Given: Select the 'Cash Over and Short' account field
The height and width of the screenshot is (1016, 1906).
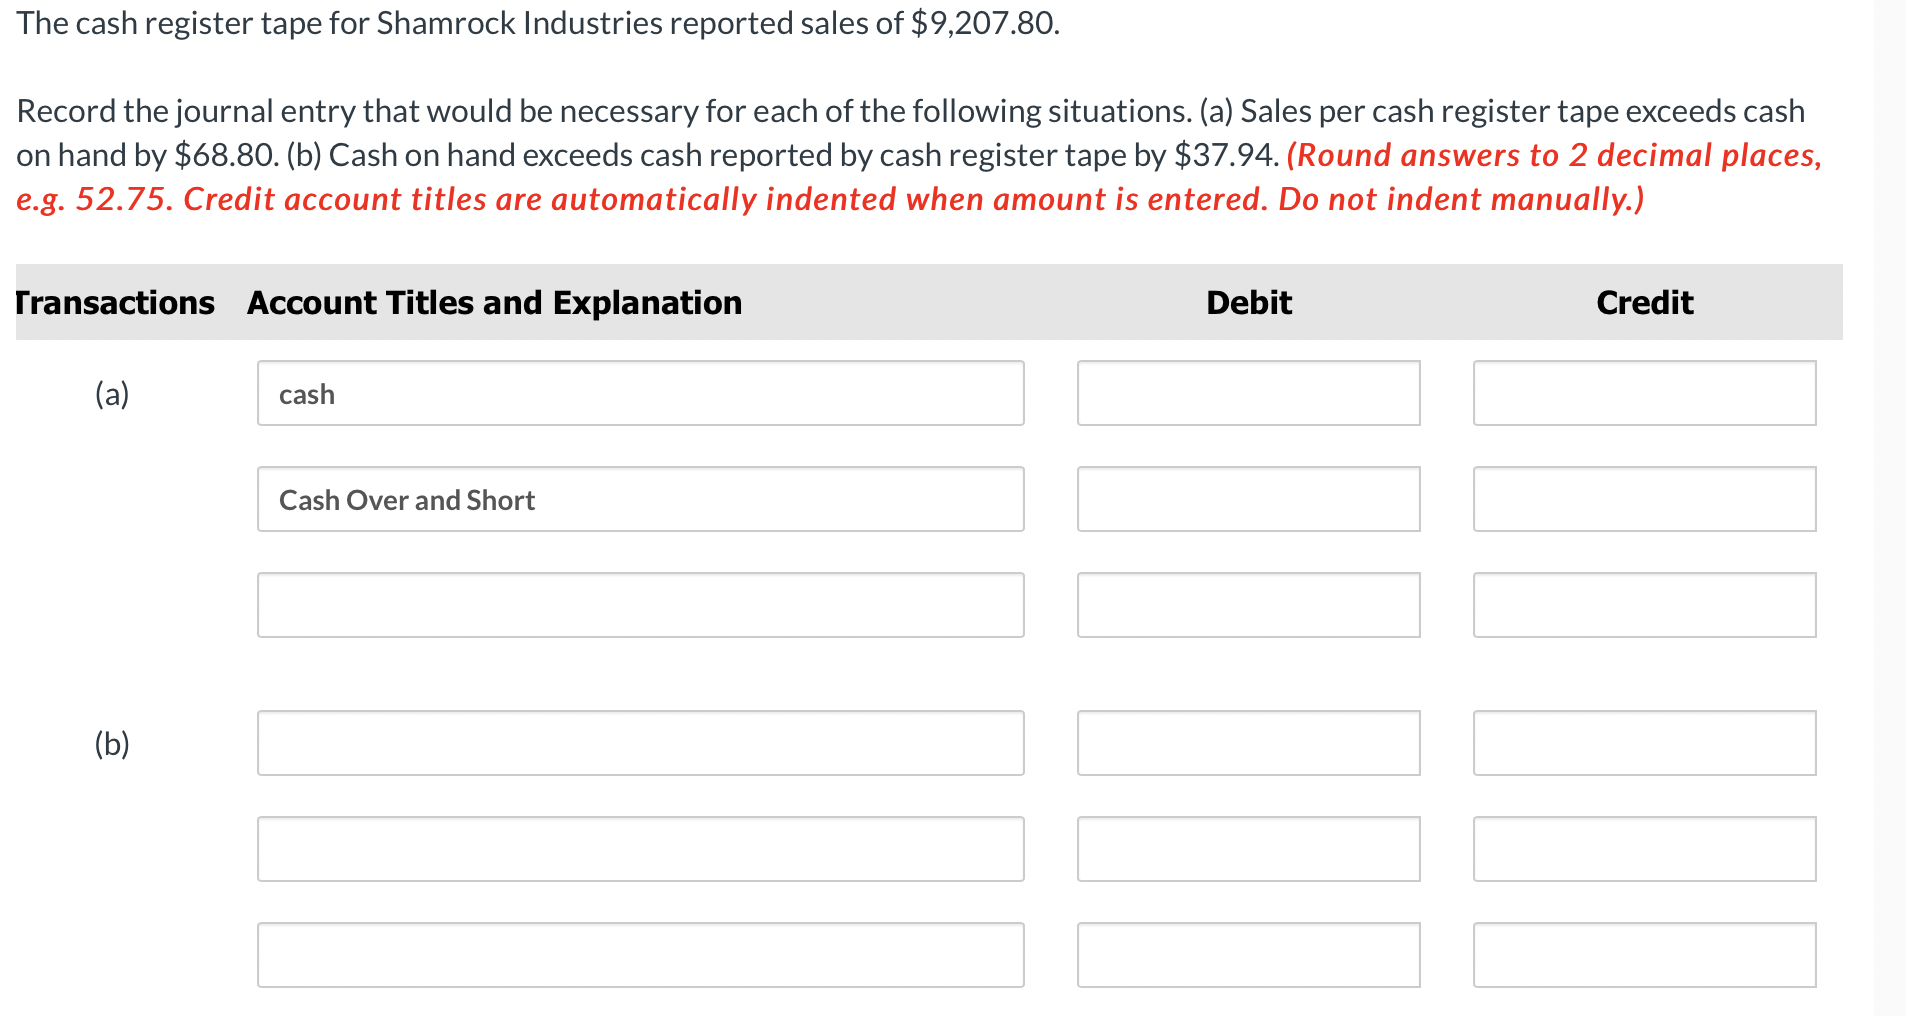Looking at the screenshot, I should pos(640,499).
